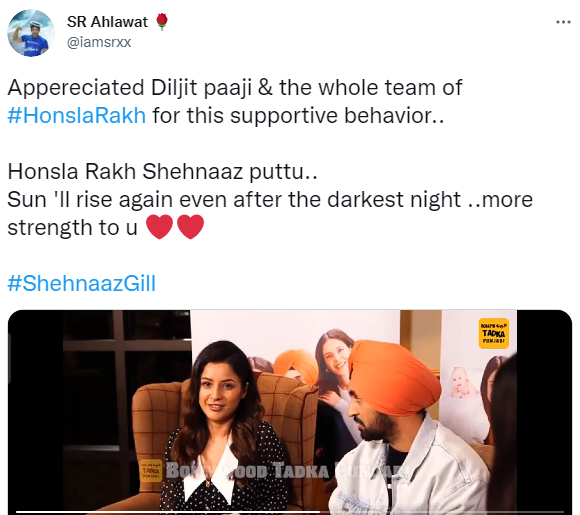Open the #ShehnaazGill hashtag
The width and height of the screenshot is (580, 515).
[x=82, y=283]
